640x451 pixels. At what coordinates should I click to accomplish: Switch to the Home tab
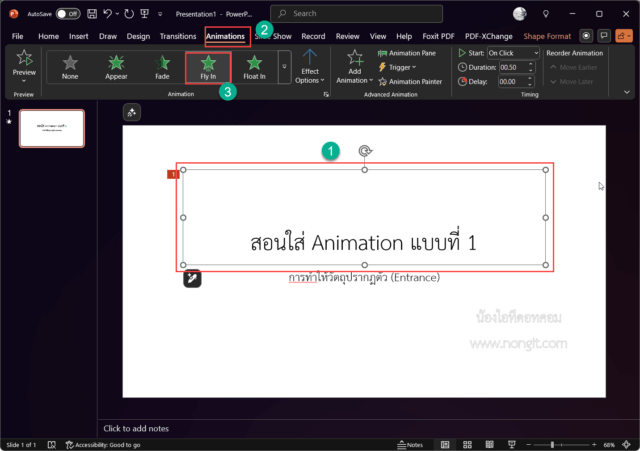49,36
